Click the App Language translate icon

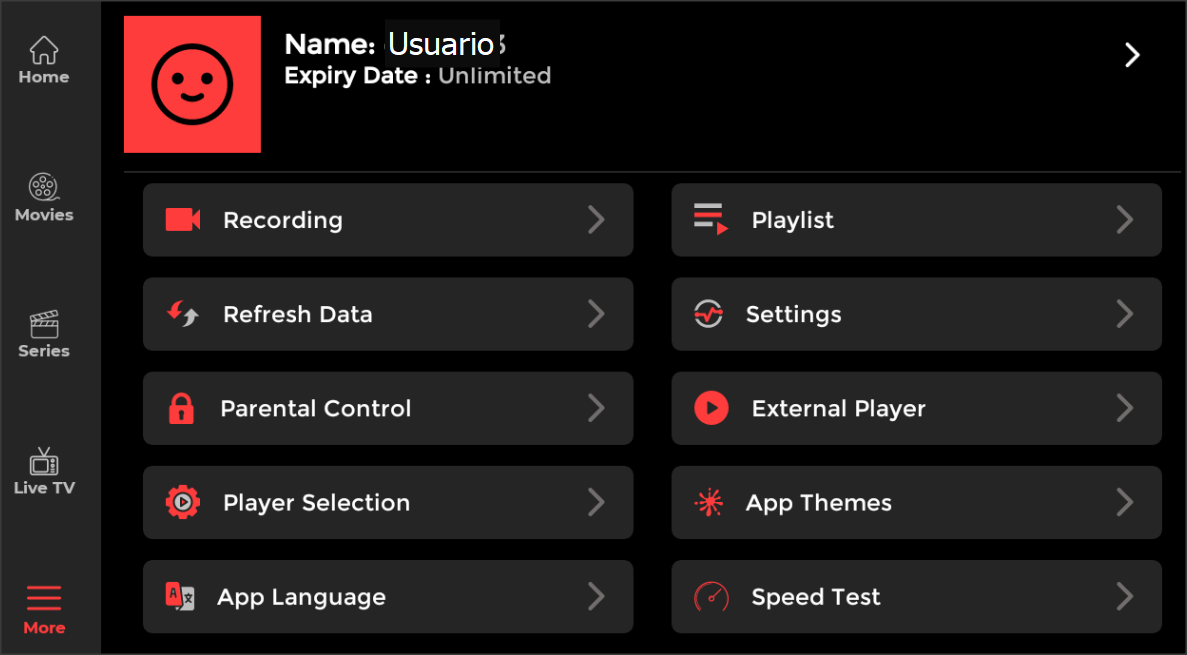tap(180, 597)
